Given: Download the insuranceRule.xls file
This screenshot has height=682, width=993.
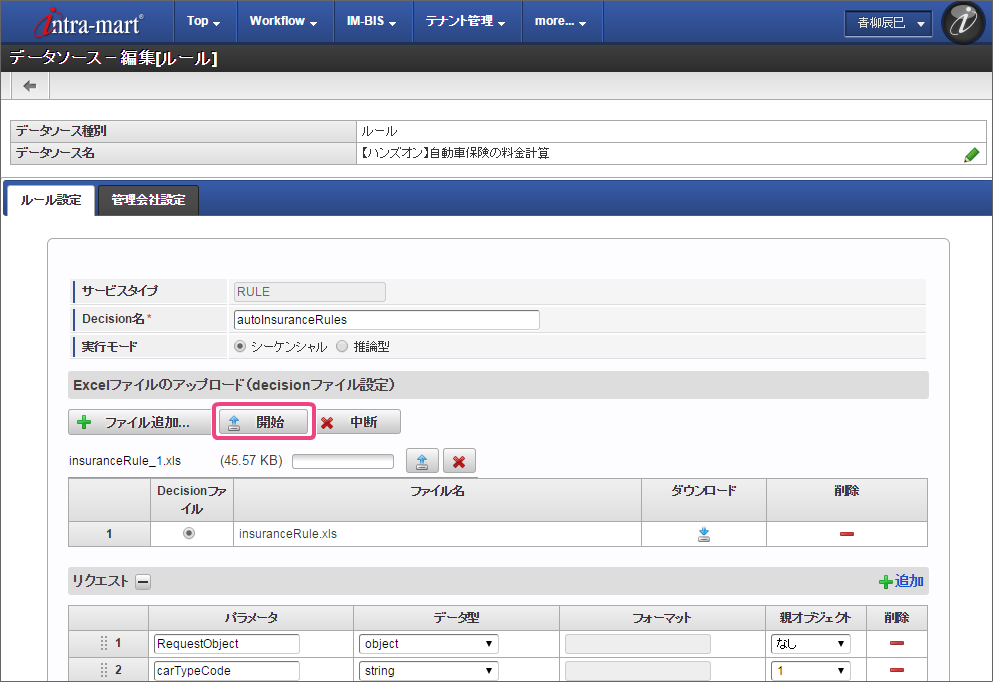Looking at the screenshot, I should click(x=704, y=534).
